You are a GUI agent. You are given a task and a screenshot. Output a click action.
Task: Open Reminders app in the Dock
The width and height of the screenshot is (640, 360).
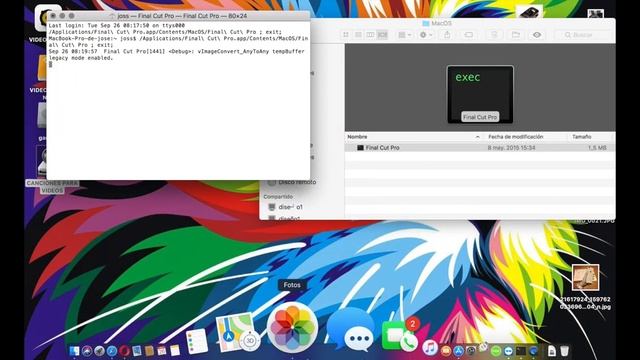click(x=197, y=341)
